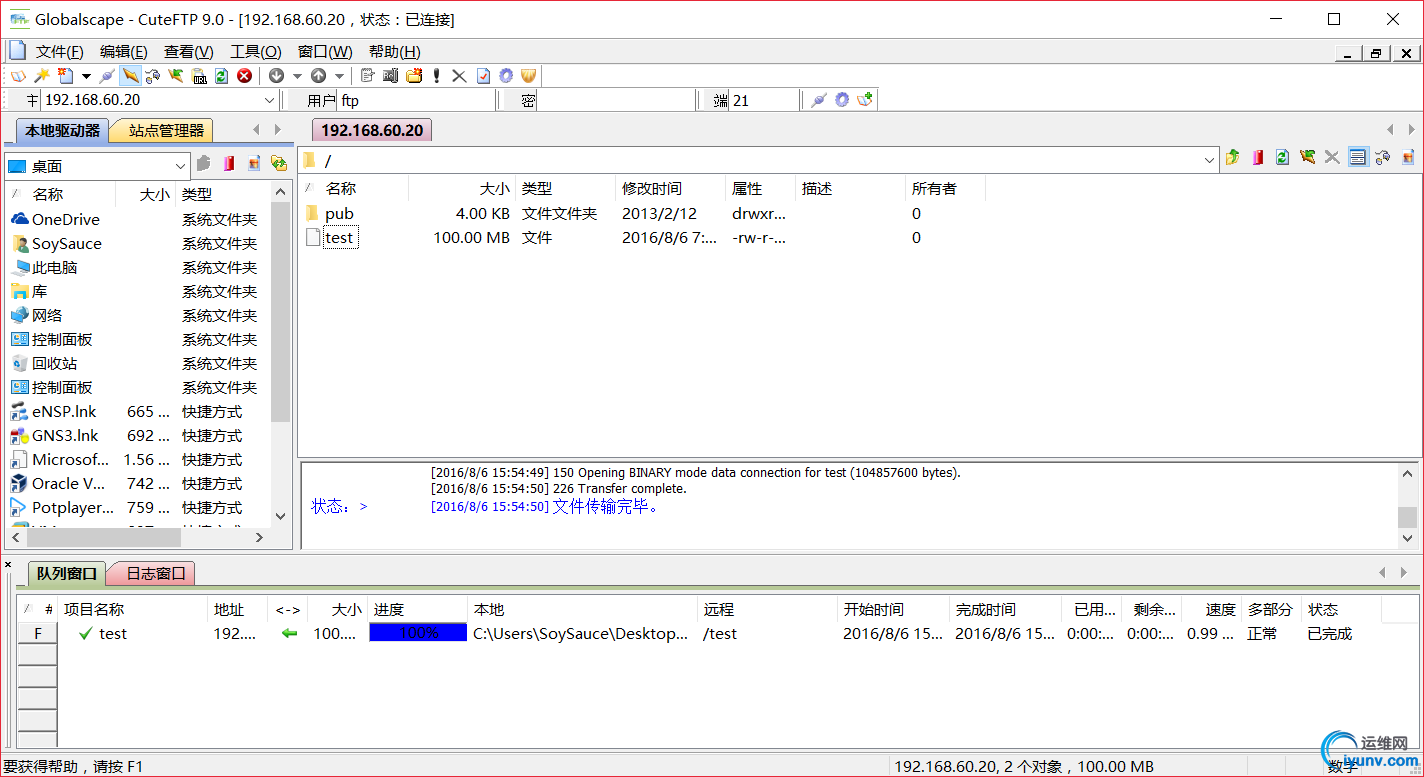Image resolution: width=1424 pixels, height=777 pixels.
Task: Open the dropdown arrow next to Download icon
Action: click(297, 76)
